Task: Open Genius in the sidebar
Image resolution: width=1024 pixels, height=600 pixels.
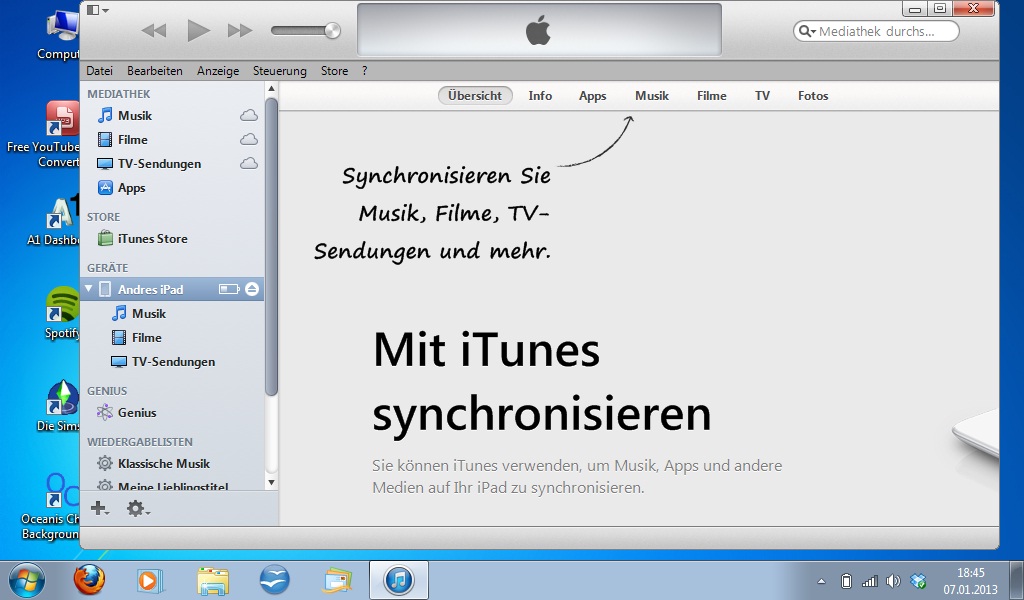Action: click(x=137, y=413)
